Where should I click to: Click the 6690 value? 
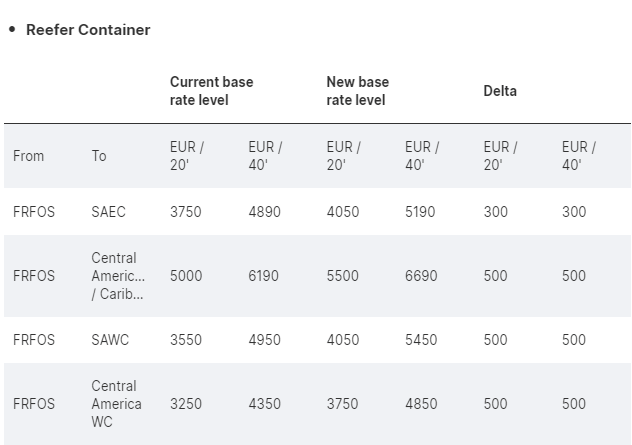click(x=421, y=276)
